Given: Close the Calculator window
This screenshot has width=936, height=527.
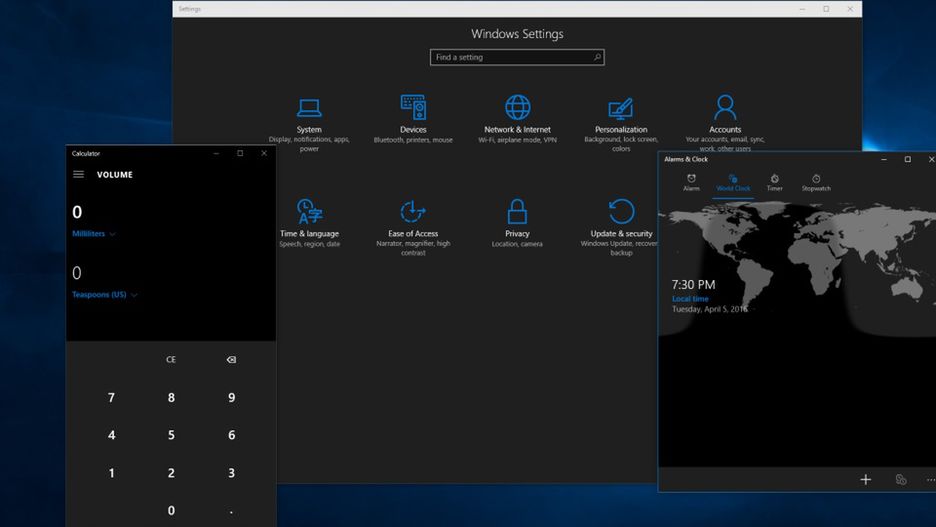Looking at the screenshot, I should (264, 153).
